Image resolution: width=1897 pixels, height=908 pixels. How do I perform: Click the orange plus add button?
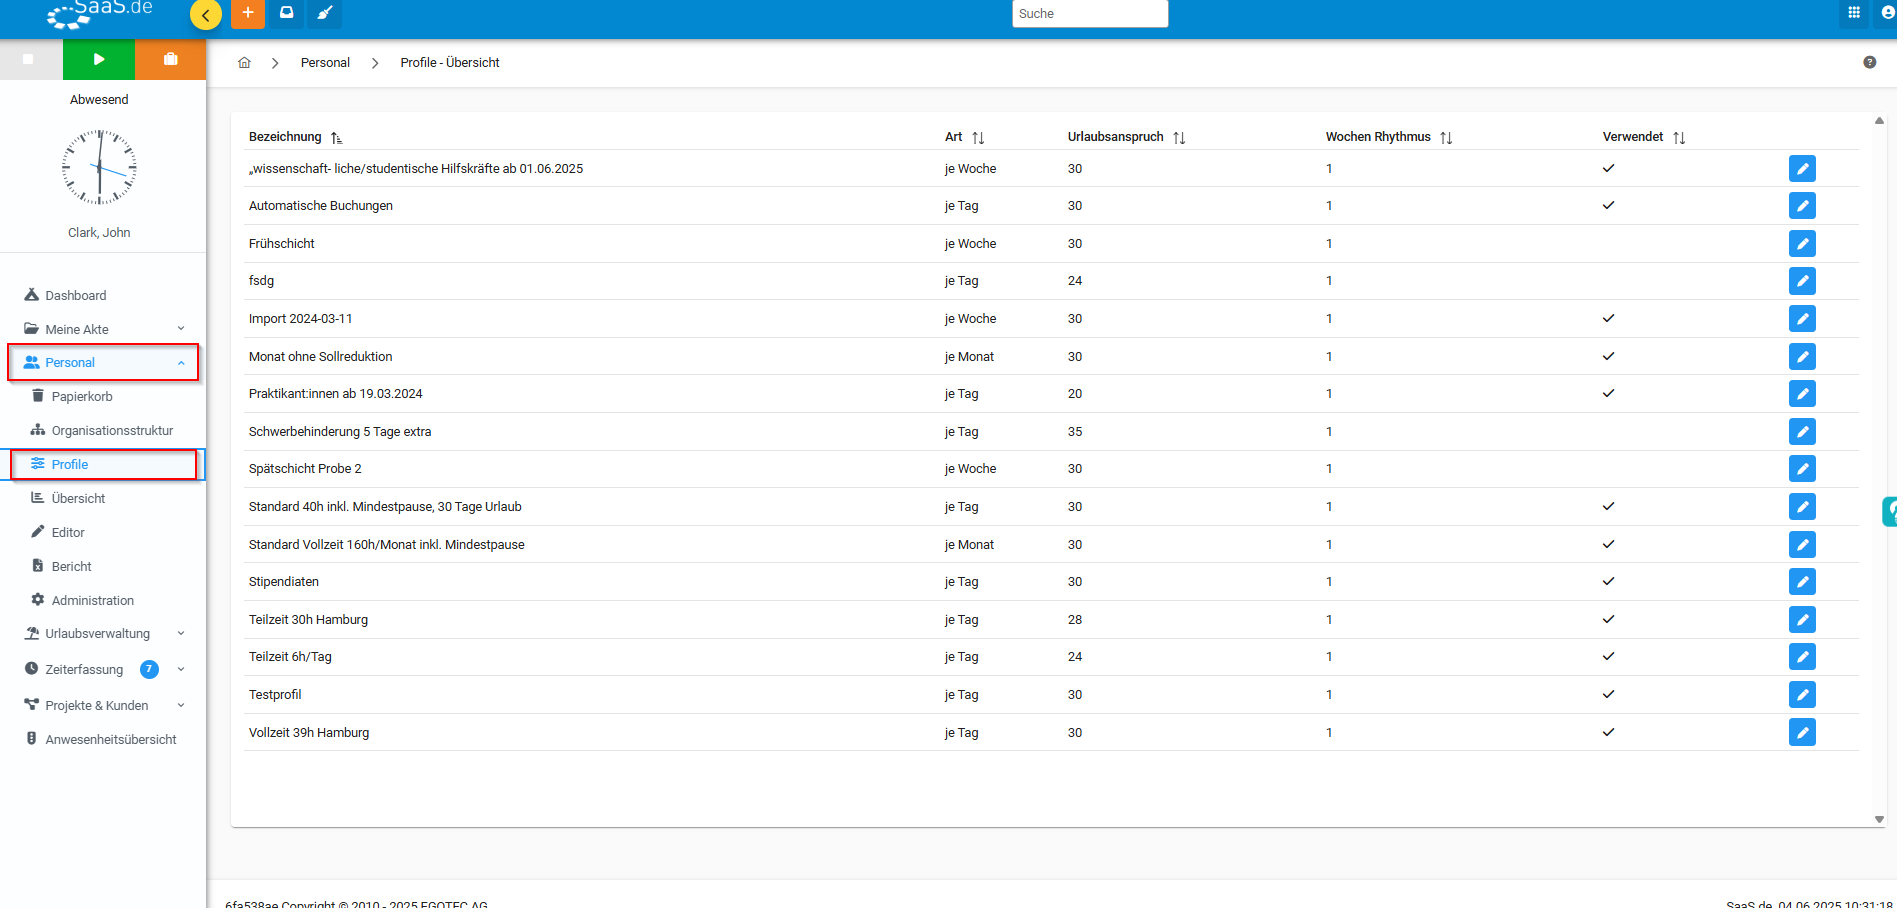click(x=247, y=13)
